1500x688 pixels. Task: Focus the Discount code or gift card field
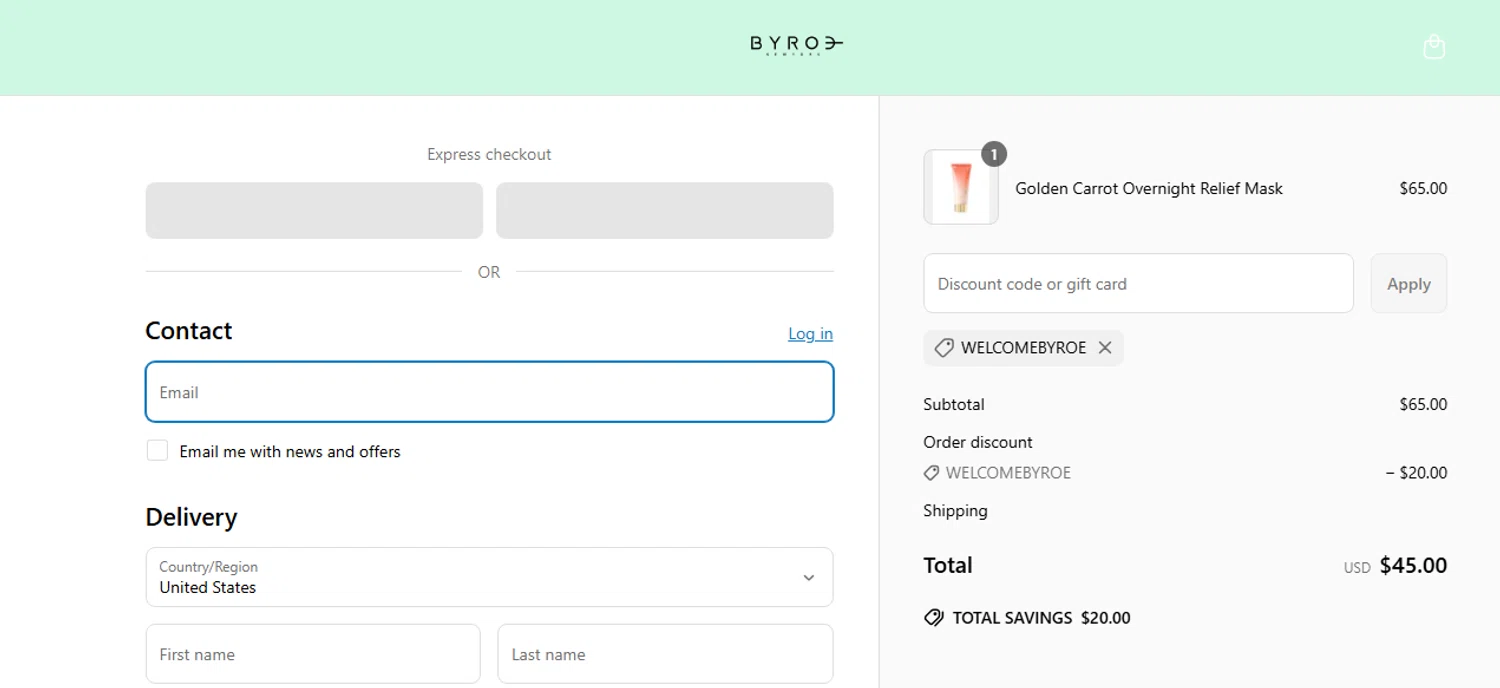(1138, 284)
